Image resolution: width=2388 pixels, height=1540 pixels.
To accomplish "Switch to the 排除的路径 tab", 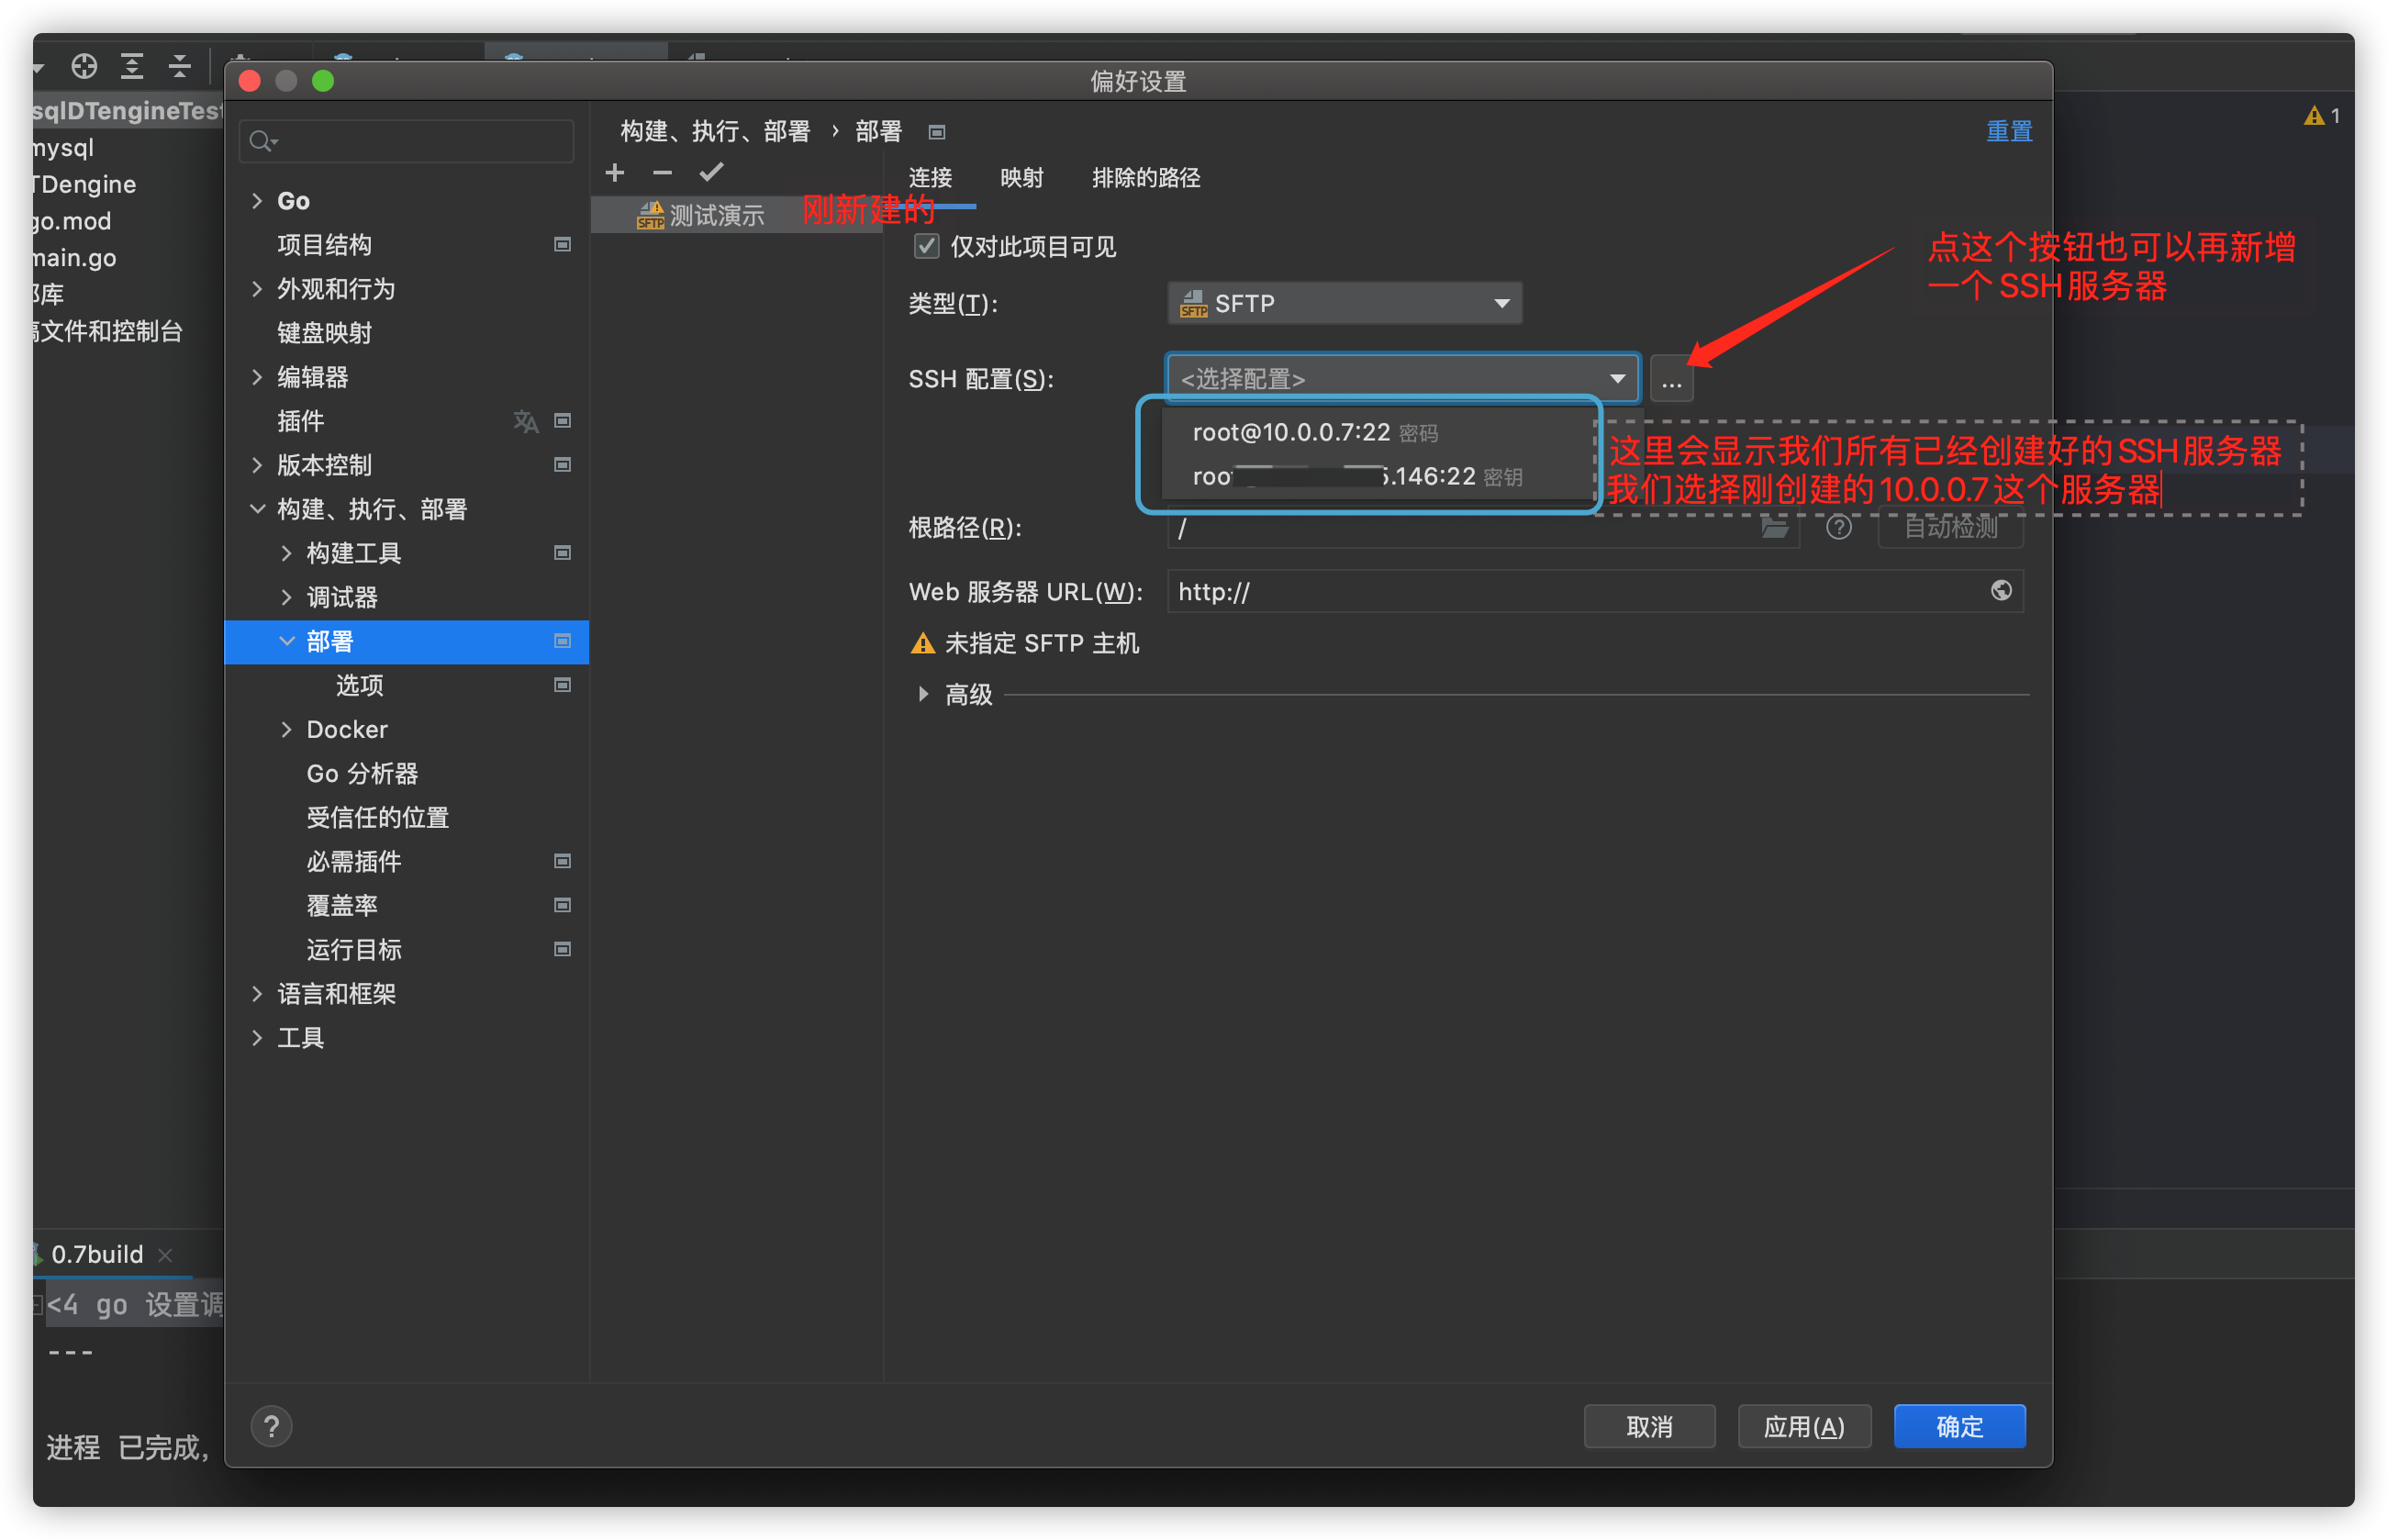I will pos(1145,178).
